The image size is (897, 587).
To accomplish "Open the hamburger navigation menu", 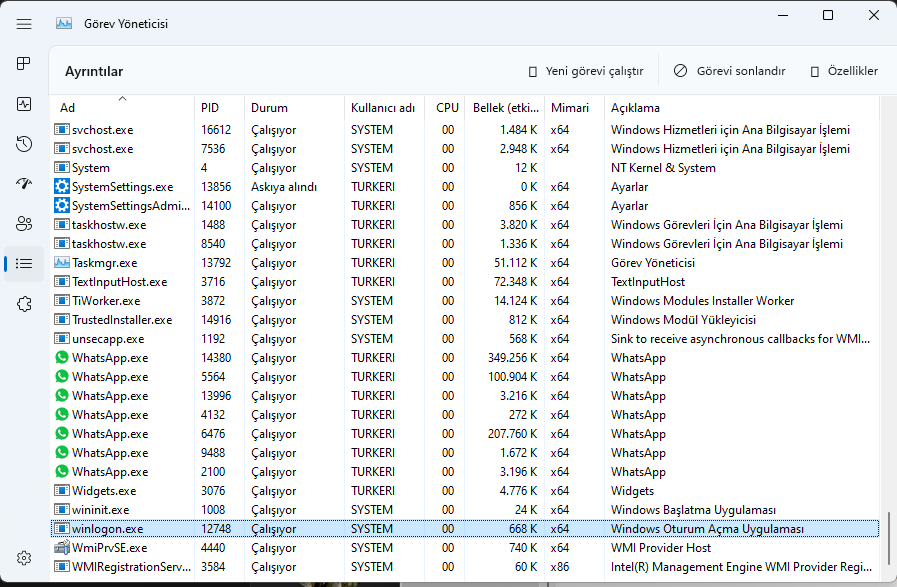I will click(24, 24).
